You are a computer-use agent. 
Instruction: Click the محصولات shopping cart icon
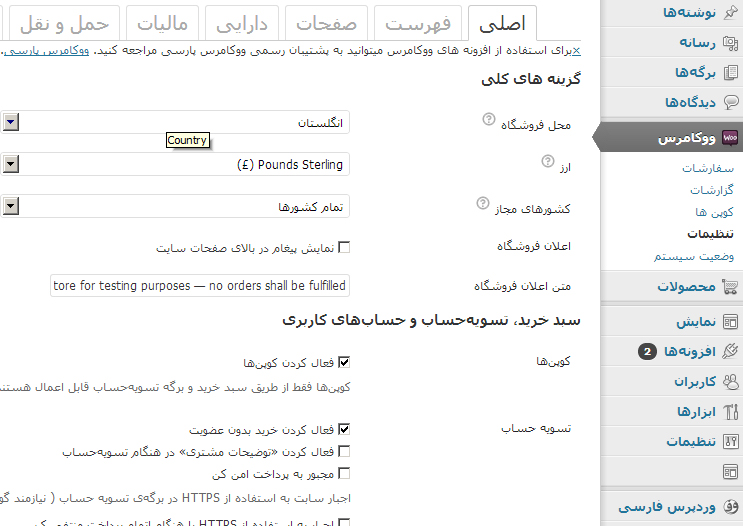tap(730, 287)
